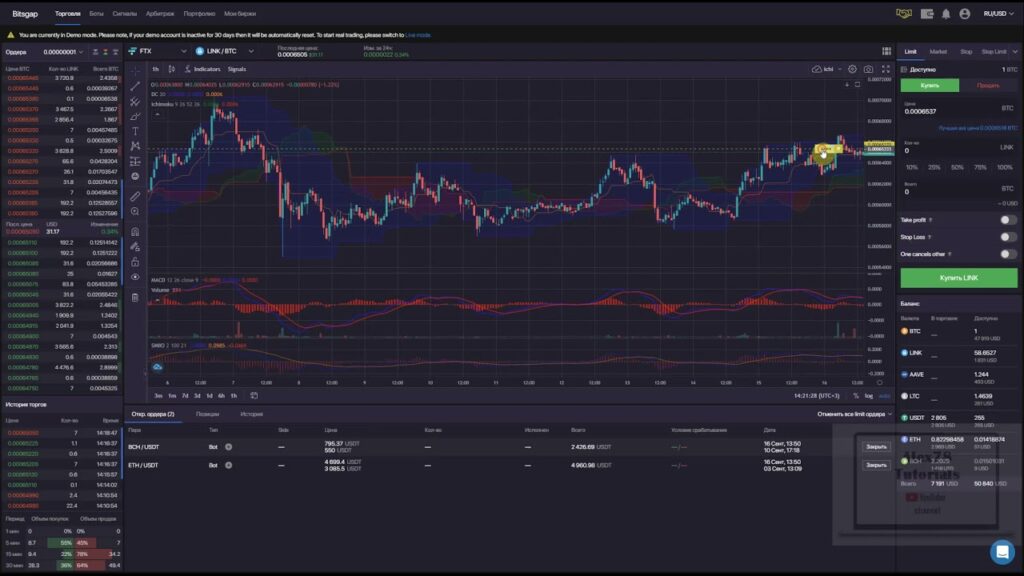Switch to the Market order tab
This screenshot has height=576, width=1024.
point(938,50)
